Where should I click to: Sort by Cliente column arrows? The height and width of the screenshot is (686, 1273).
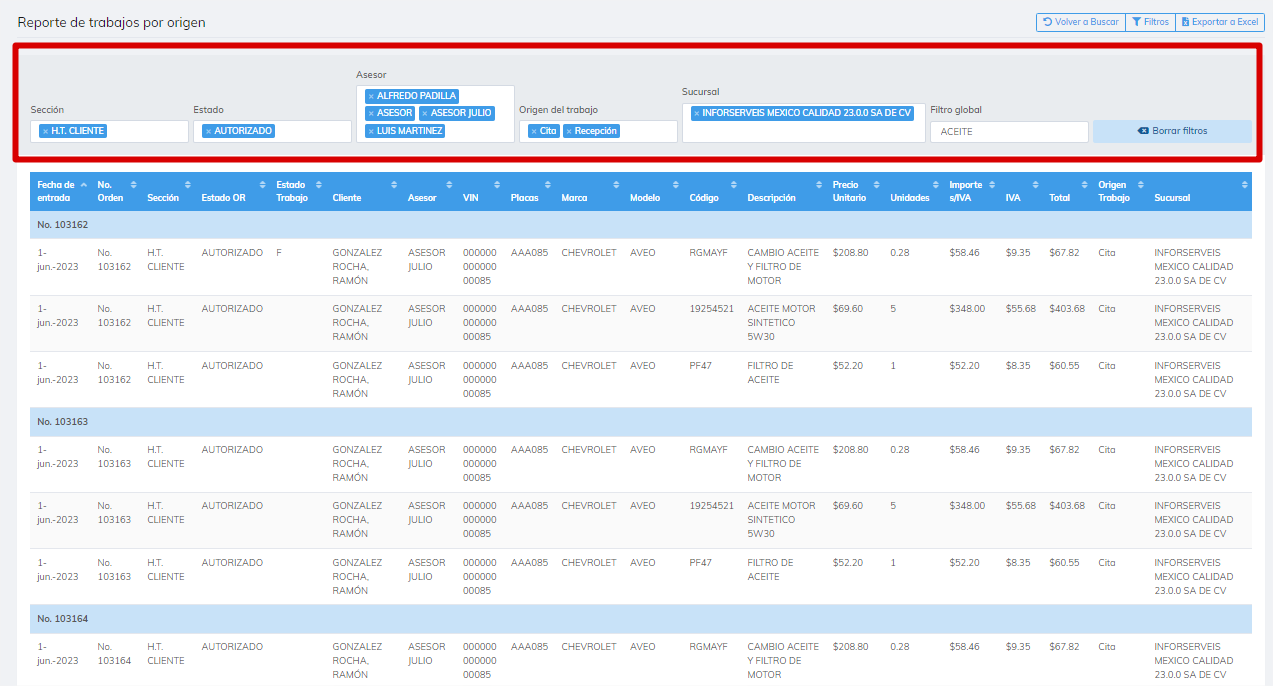tap(395, 185)
